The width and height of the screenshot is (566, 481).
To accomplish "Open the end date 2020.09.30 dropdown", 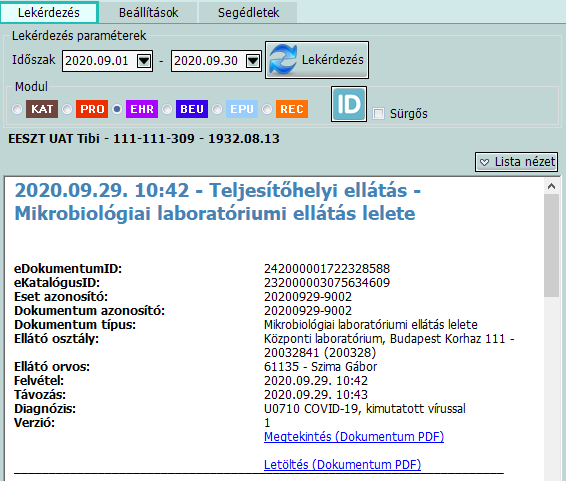I will coord(253,61).
